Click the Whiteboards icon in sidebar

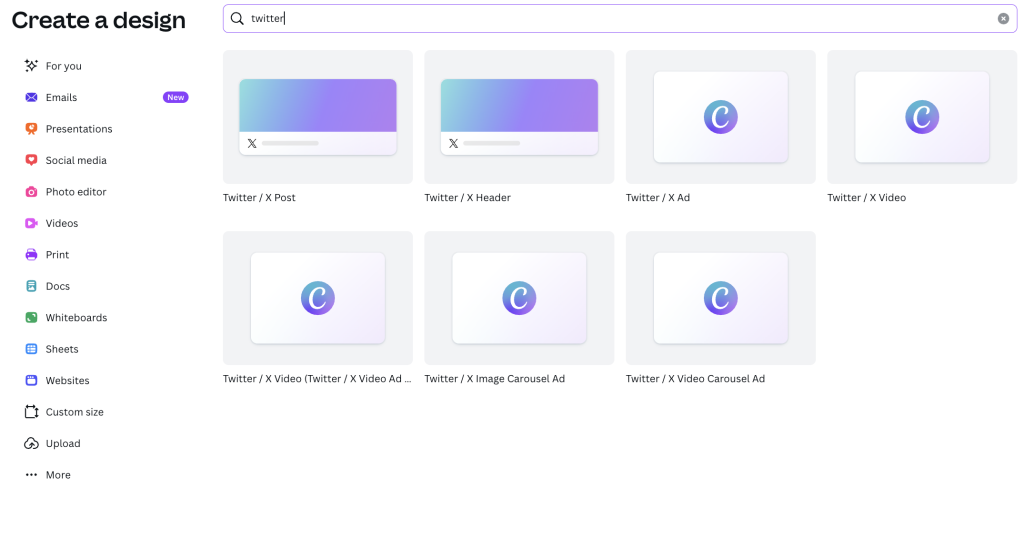[31, 317]
